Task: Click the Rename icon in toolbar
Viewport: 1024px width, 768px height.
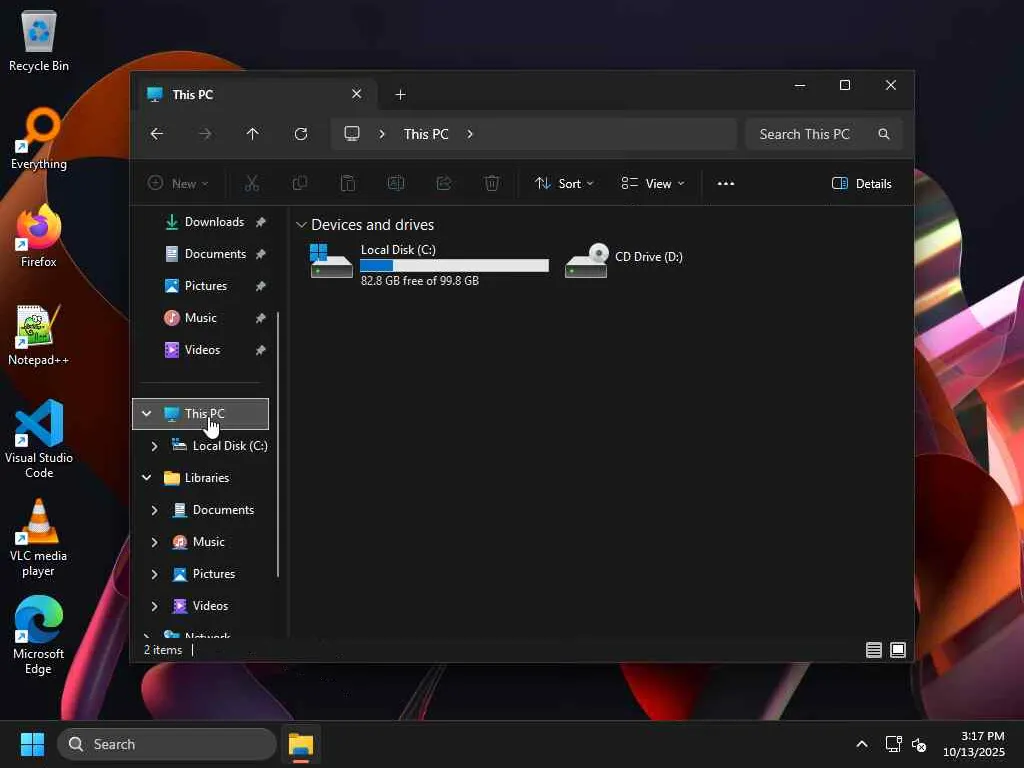Action: pos(396,184)
